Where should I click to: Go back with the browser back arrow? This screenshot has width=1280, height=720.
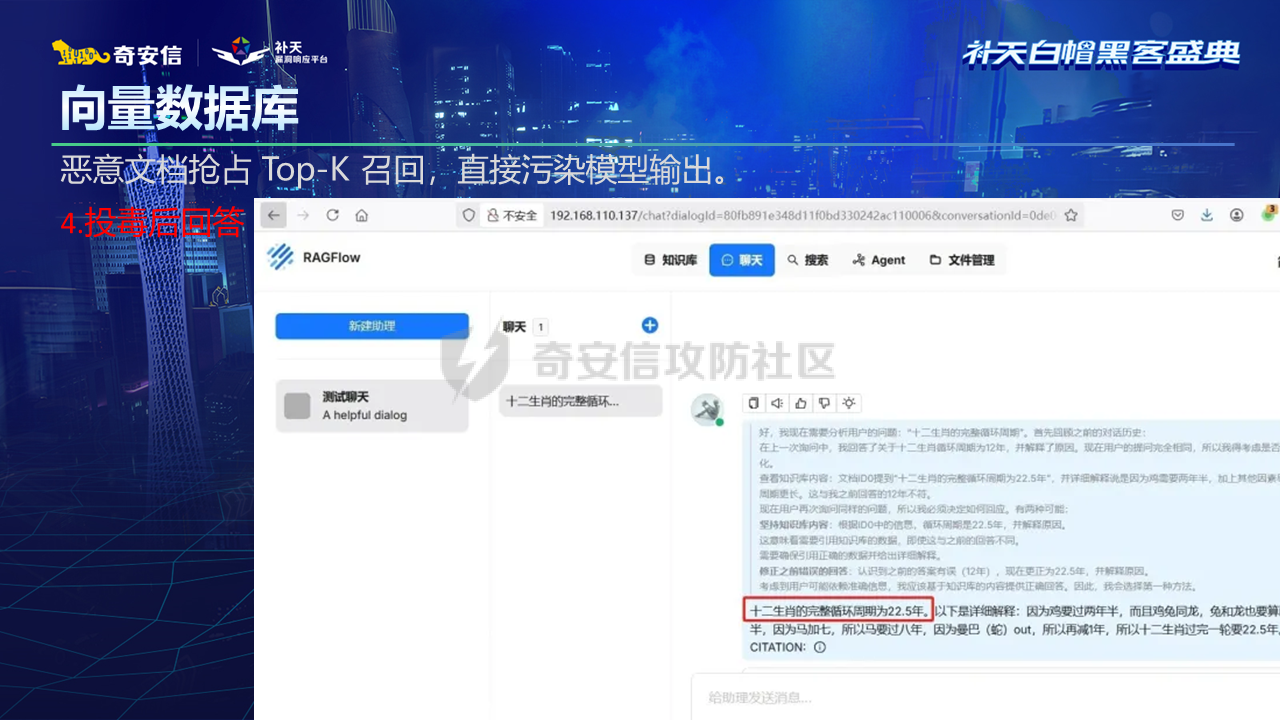point(274,215)
